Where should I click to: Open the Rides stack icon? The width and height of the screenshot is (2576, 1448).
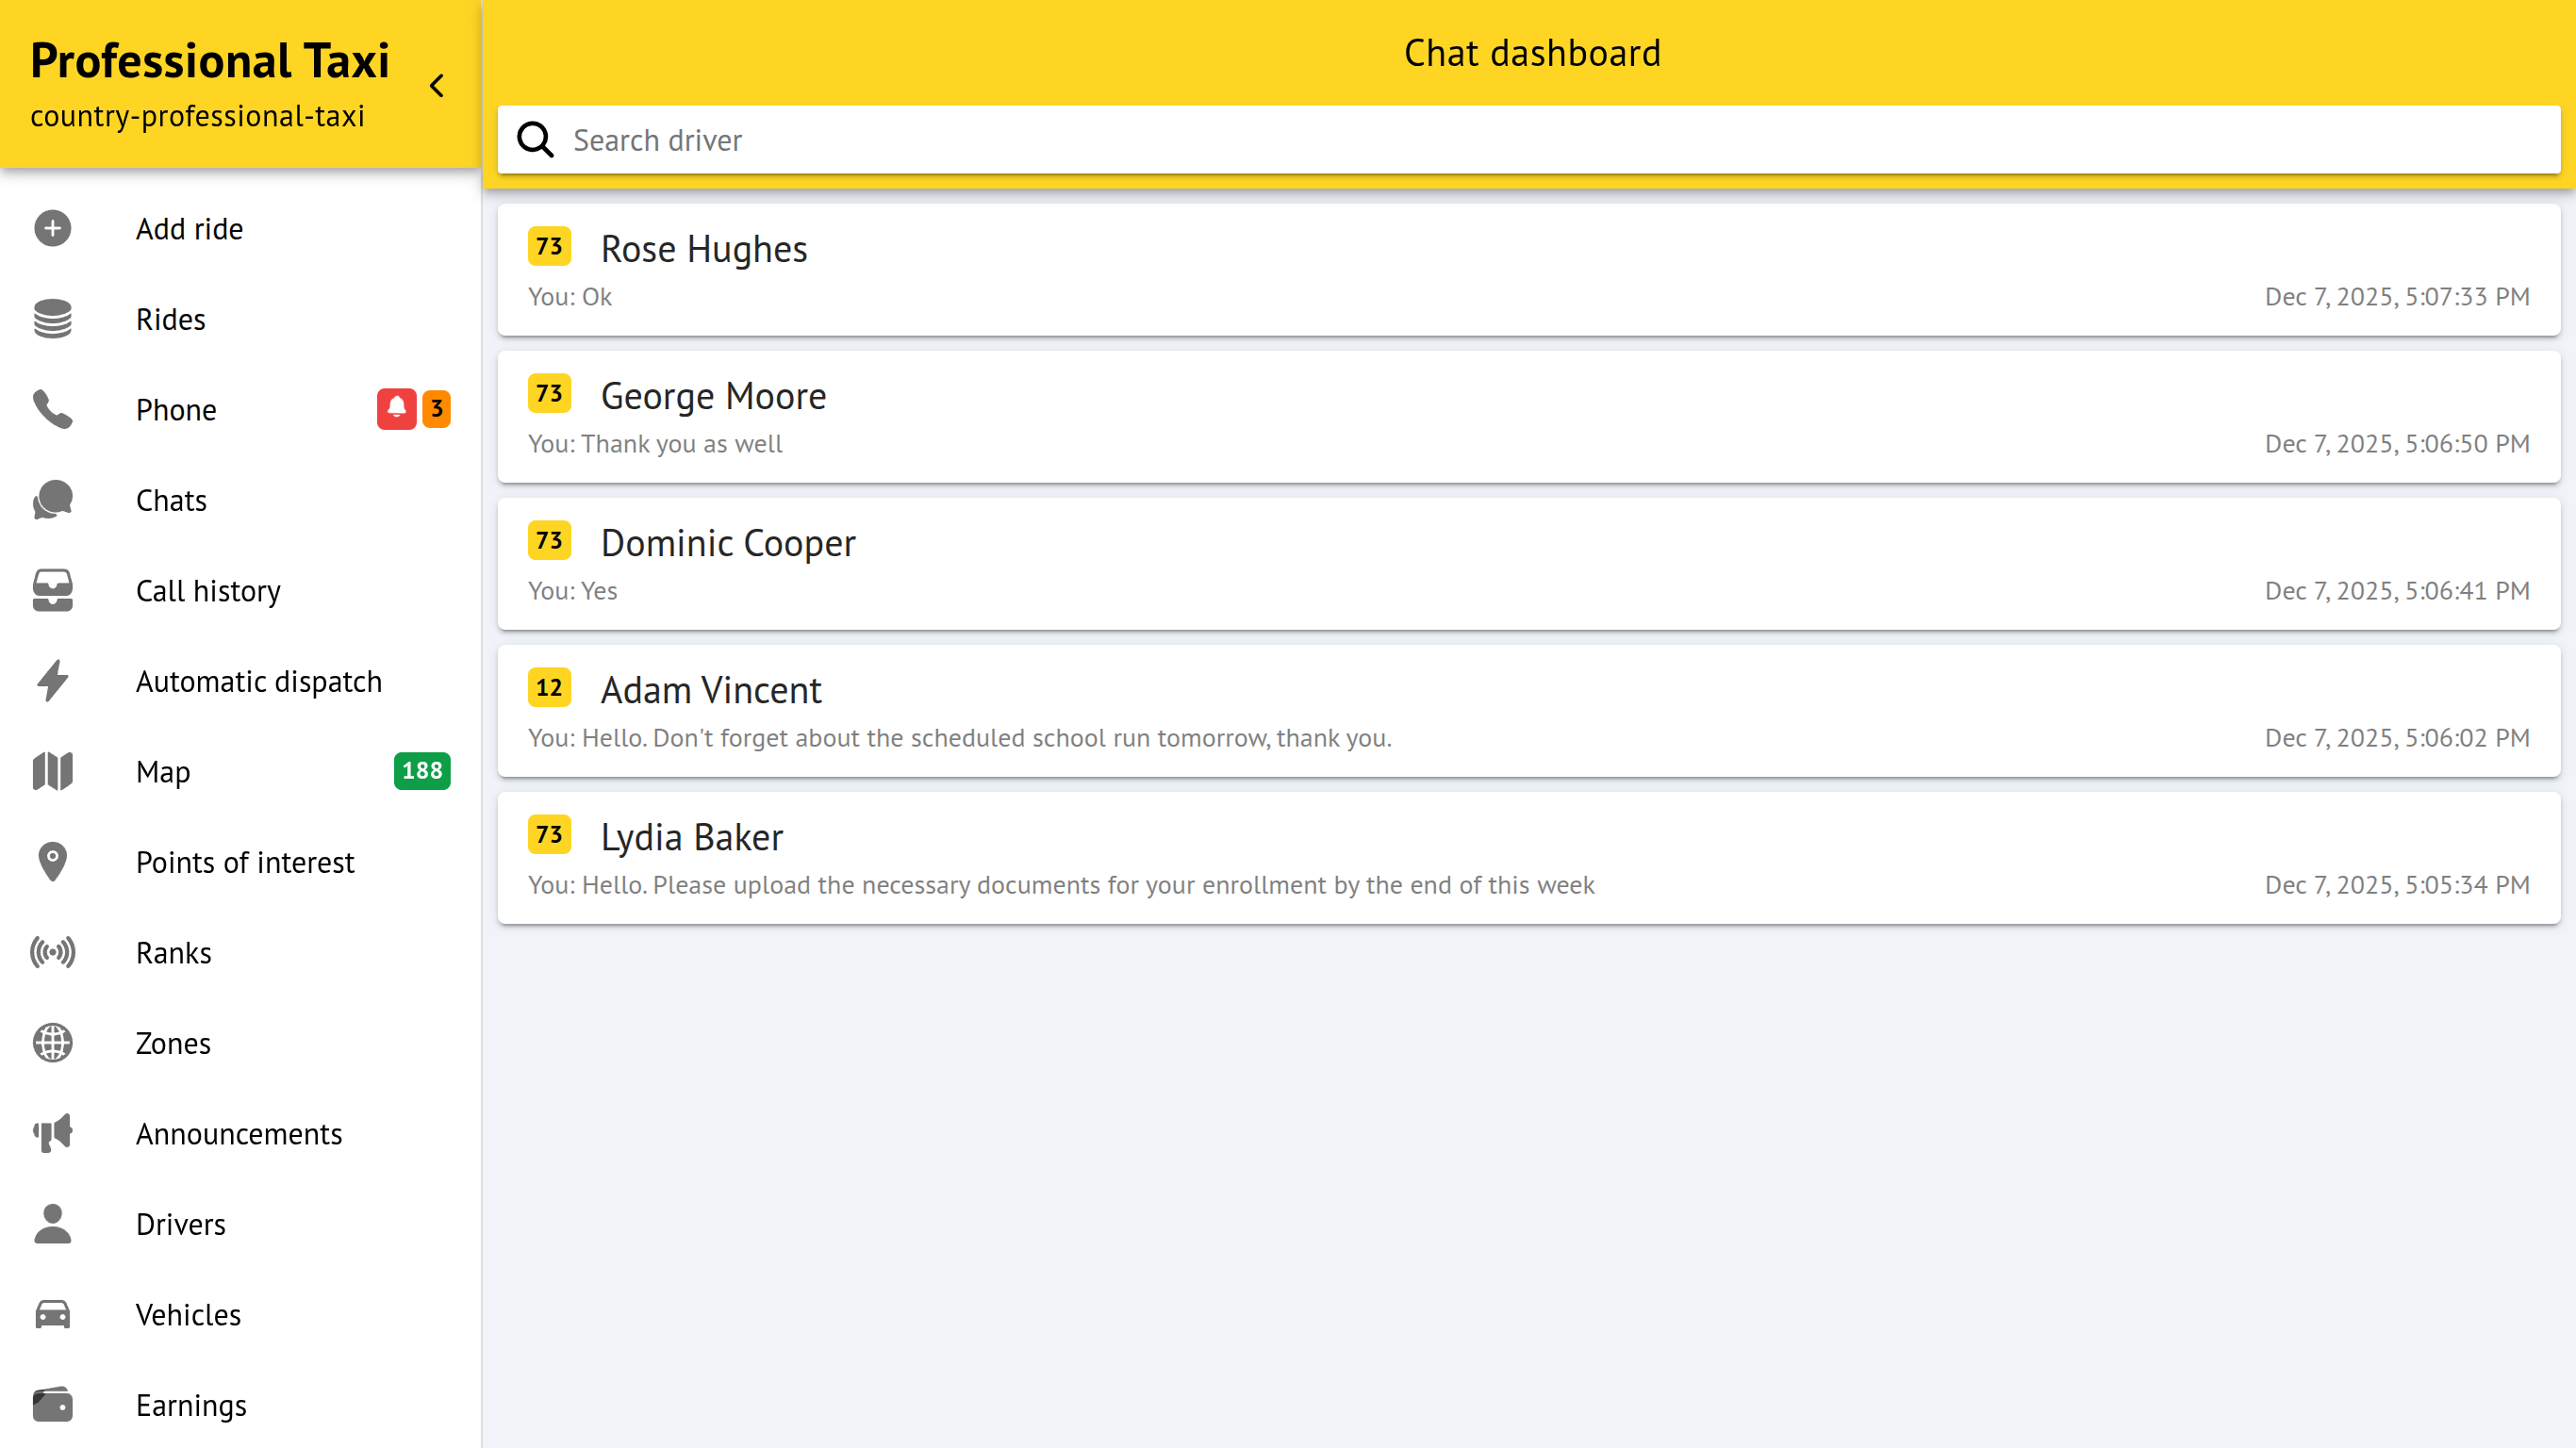(x=52, y=319)
